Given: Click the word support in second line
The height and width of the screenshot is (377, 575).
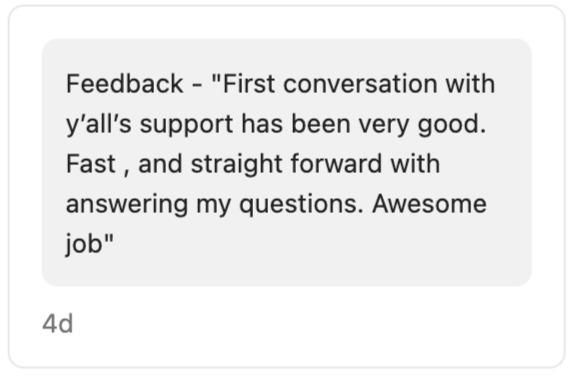Looking at the screenshot, I should click(x=186, y=125).
